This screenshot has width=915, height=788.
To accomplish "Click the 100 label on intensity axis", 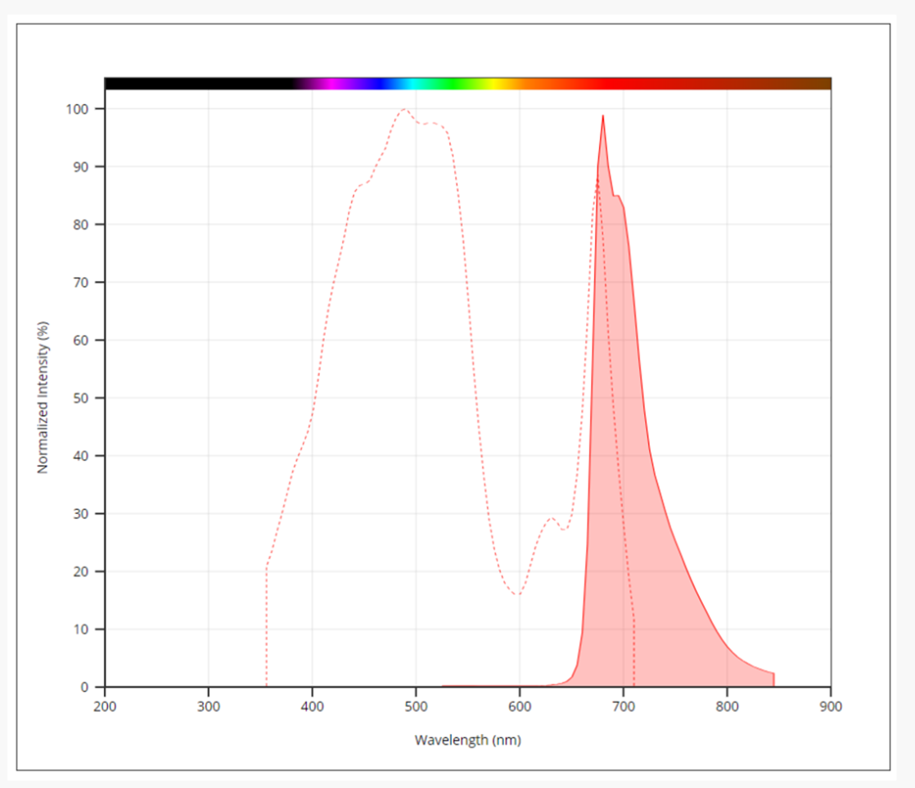I will click(x=77, y=109).
